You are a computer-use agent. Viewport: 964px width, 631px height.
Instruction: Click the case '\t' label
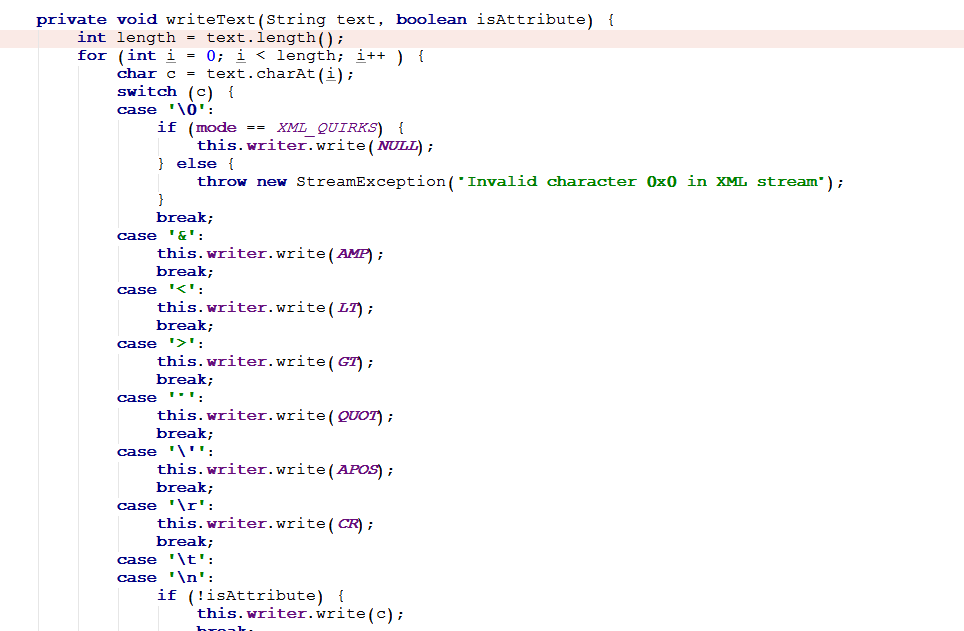pyautogui.click(x=165, y=560)
